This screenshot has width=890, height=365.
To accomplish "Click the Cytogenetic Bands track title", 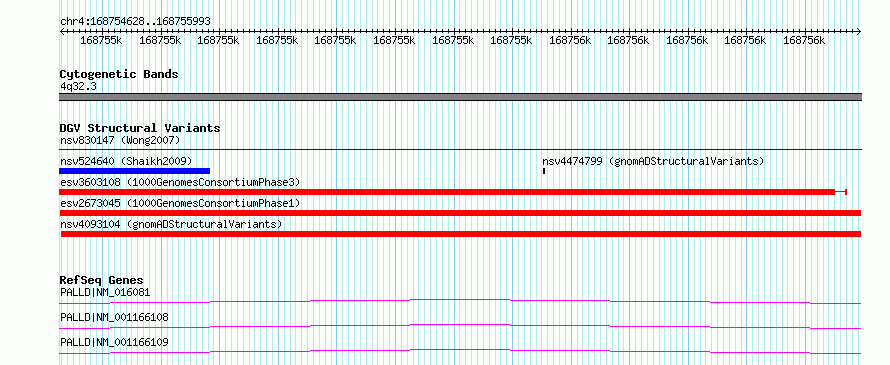I will (x=119, y=74).
